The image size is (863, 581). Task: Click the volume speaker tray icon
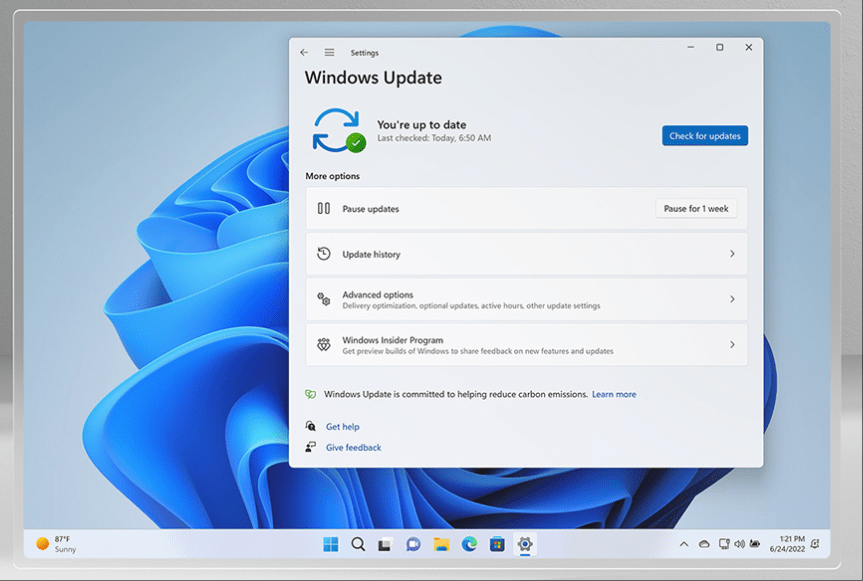coord(740,544)
